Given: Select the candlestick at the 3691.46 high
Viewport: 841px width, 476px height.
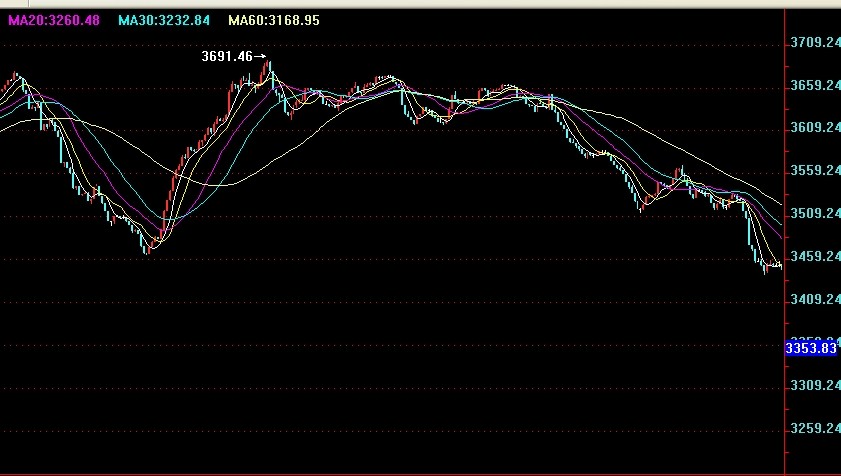Looking at the screenshot, I should pyautogui.click(x=268, y=72).
